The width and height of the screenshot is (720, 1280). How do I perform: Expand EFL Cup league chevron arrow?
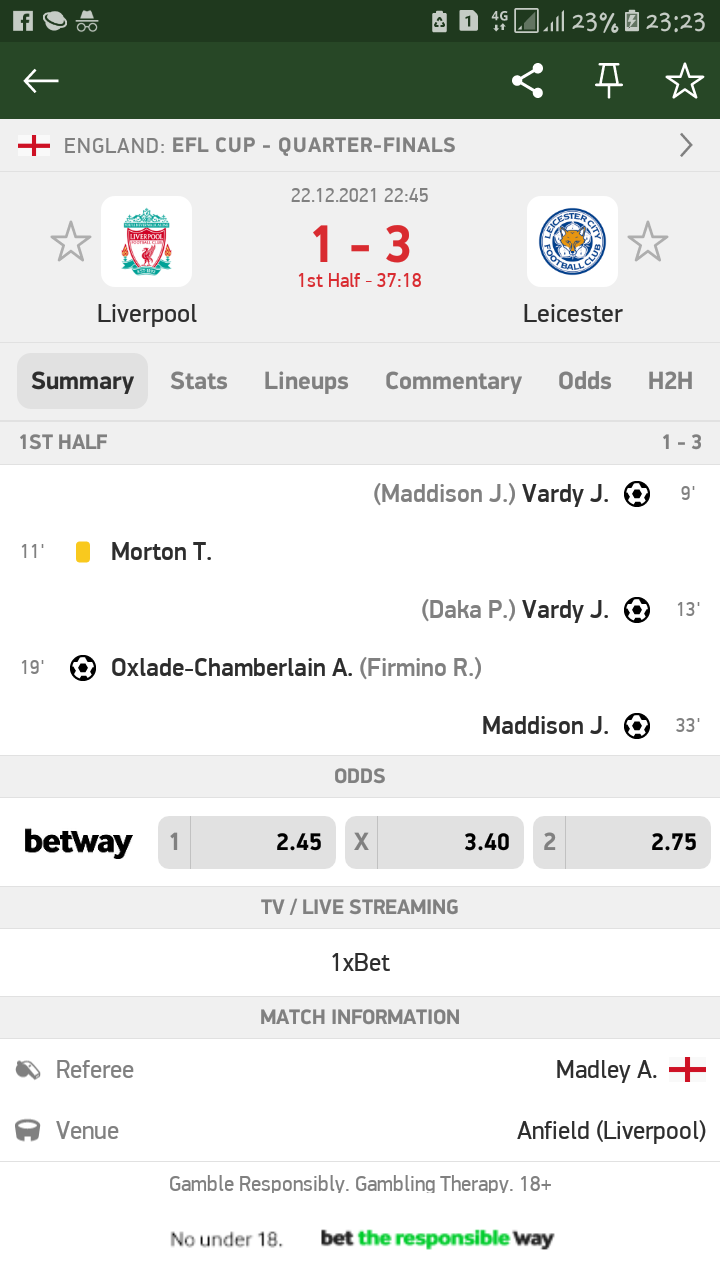(x=686, y=146)
